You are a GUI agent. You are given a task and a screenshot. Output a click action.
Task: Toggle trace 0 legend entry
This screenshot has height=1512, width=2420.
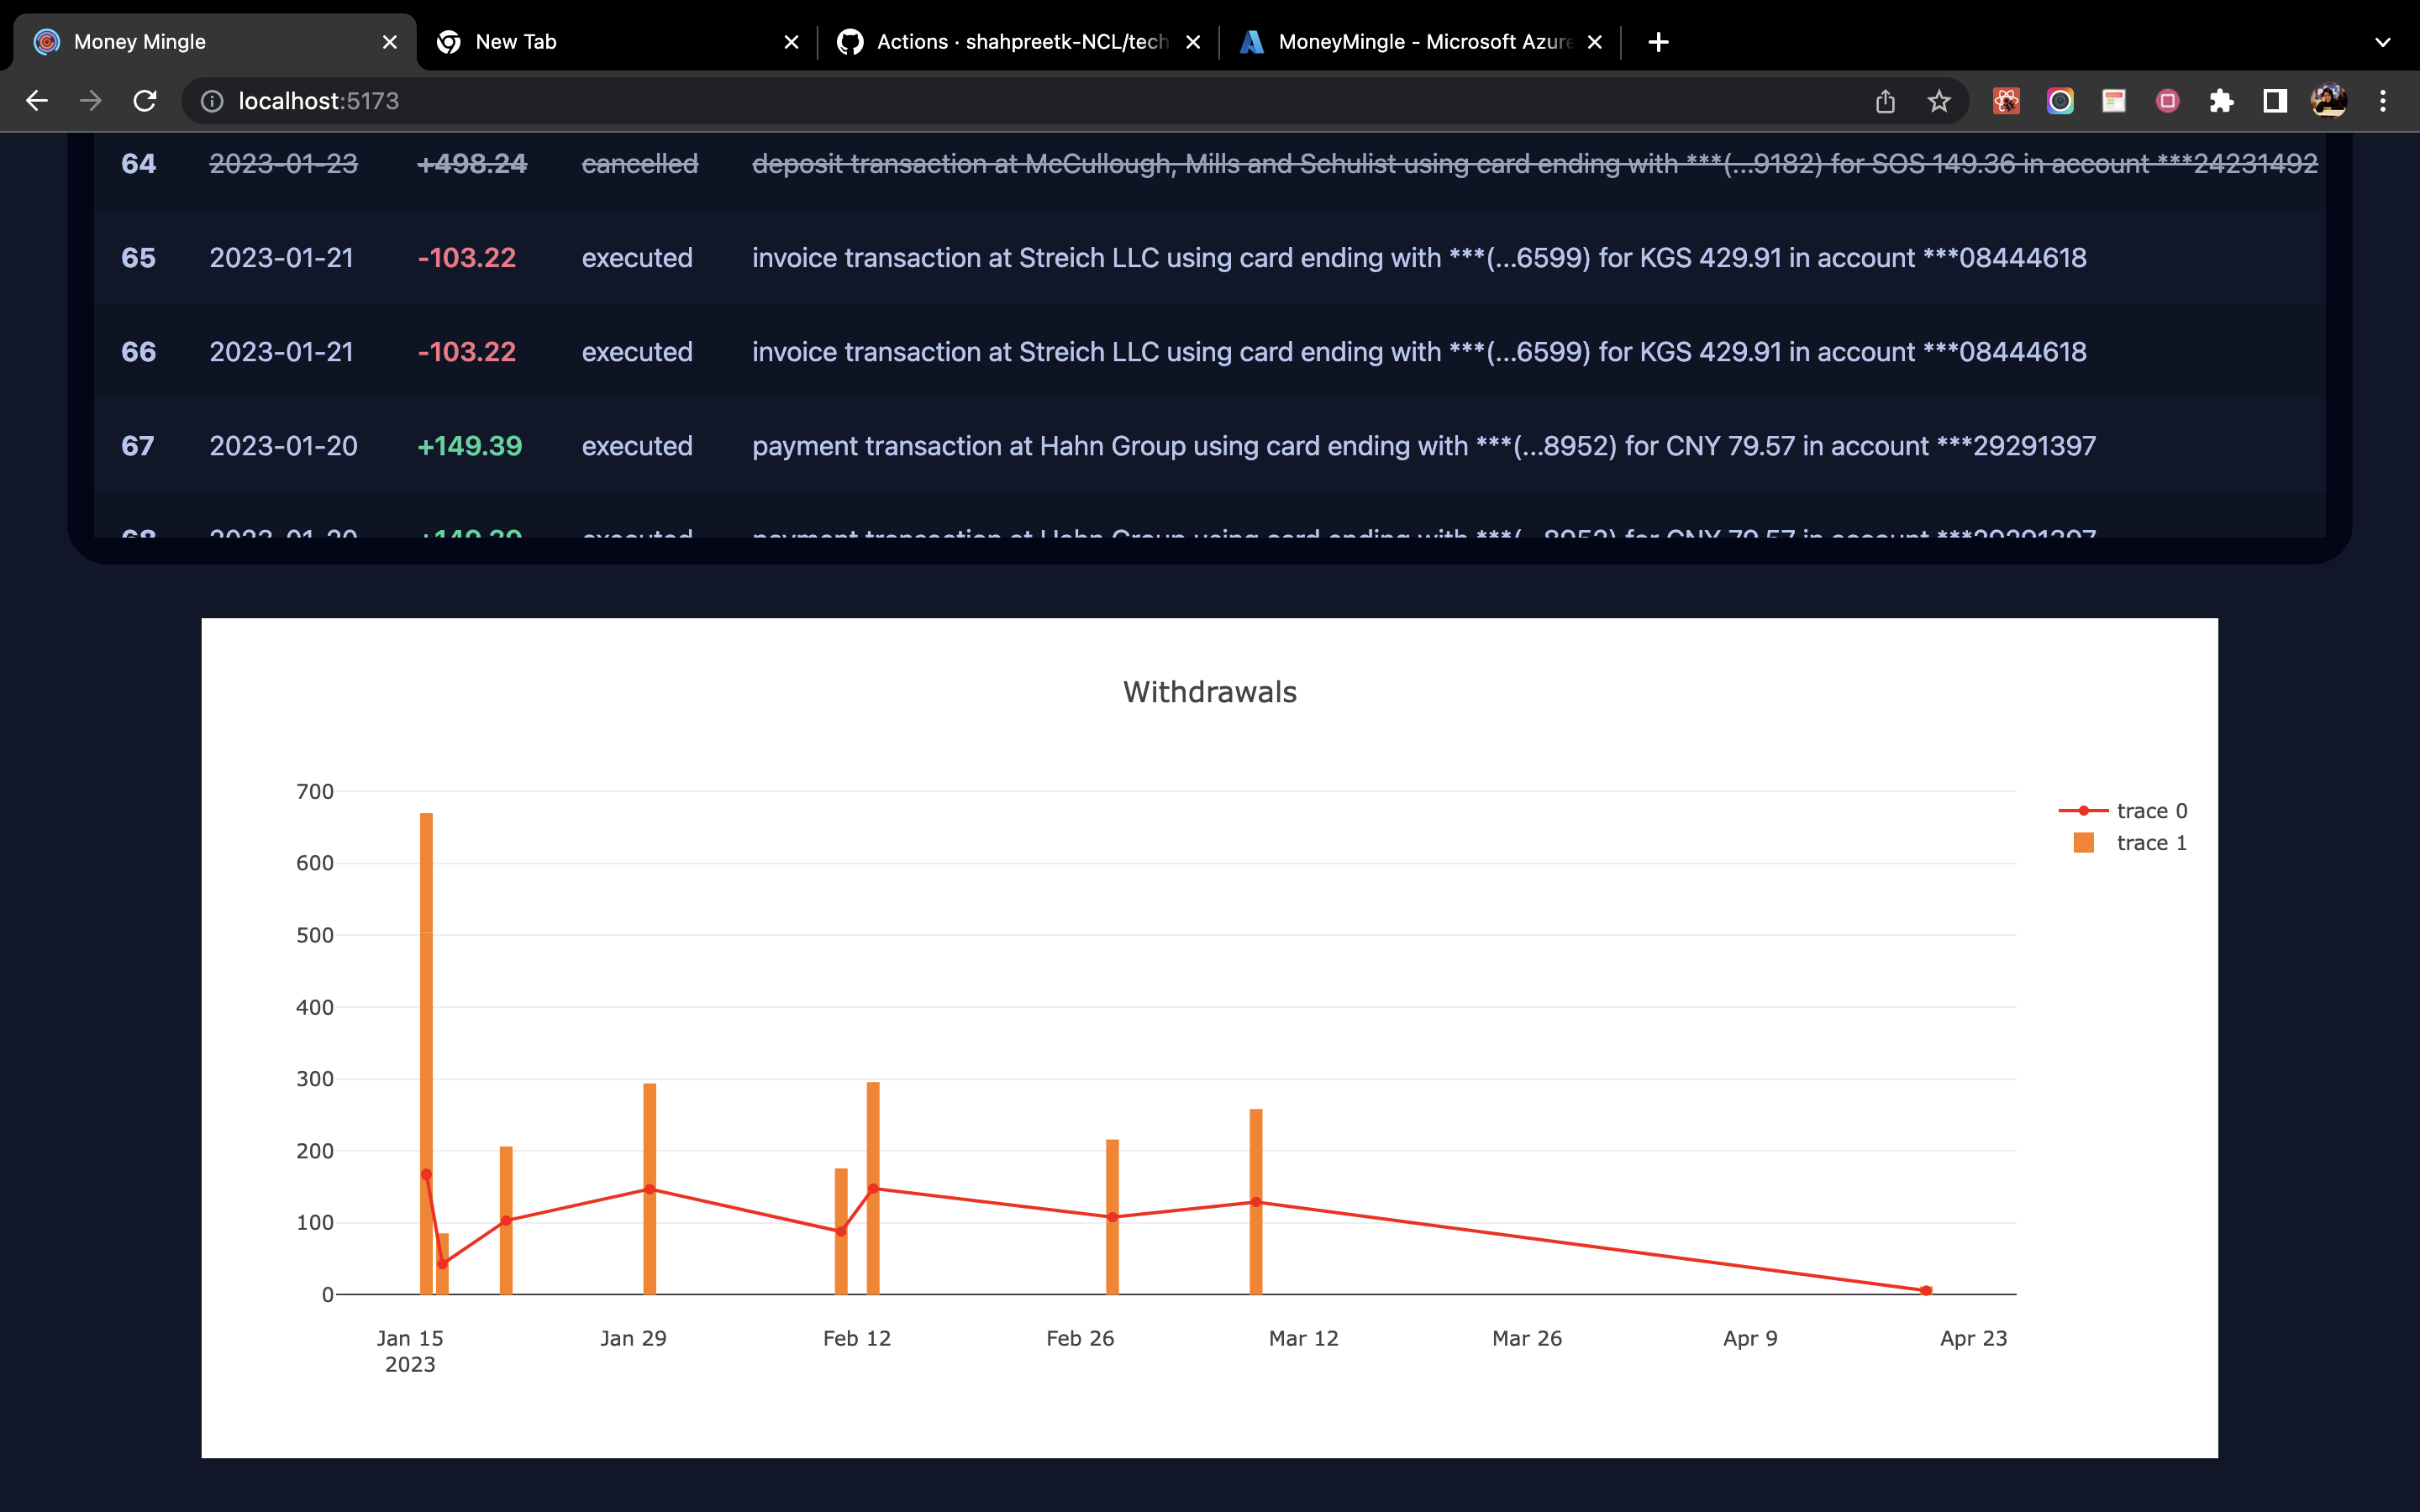tap(2150, 811)
